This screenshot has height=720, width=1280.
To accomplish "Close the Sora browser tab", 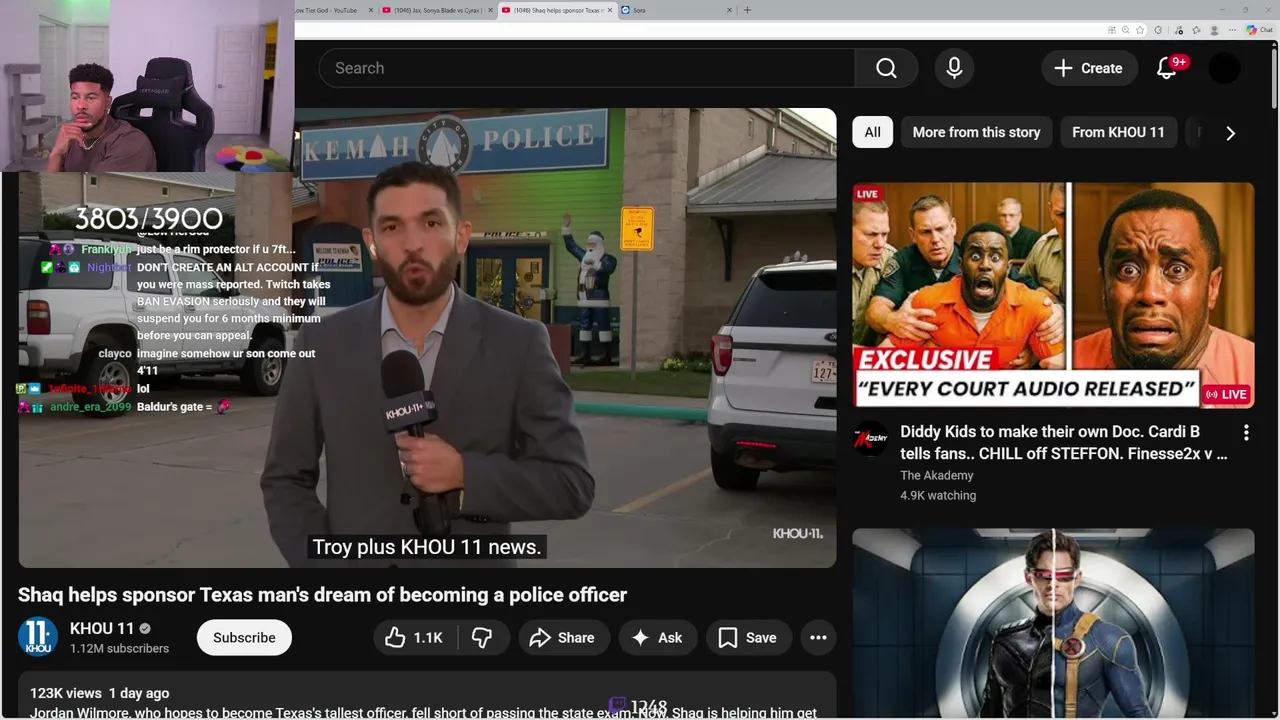I will 729,10.
